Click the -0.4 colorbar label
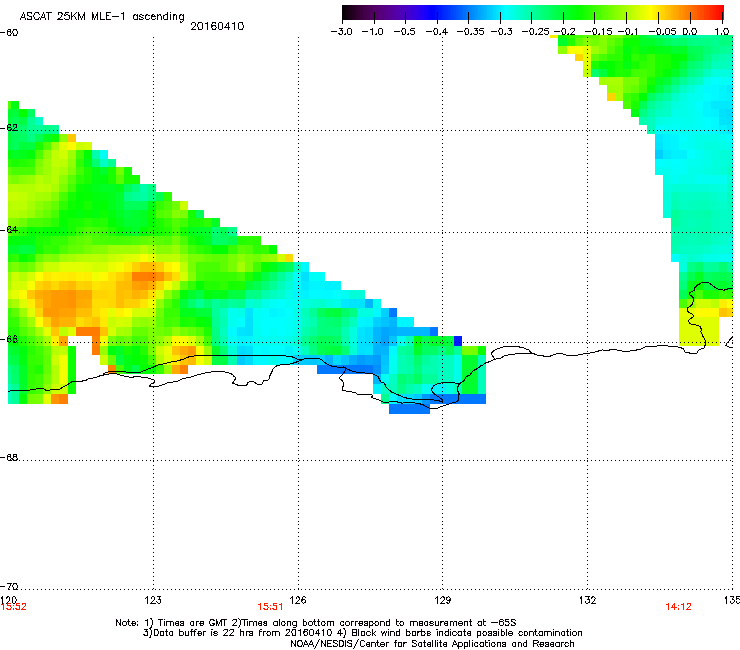 point(437,32)
